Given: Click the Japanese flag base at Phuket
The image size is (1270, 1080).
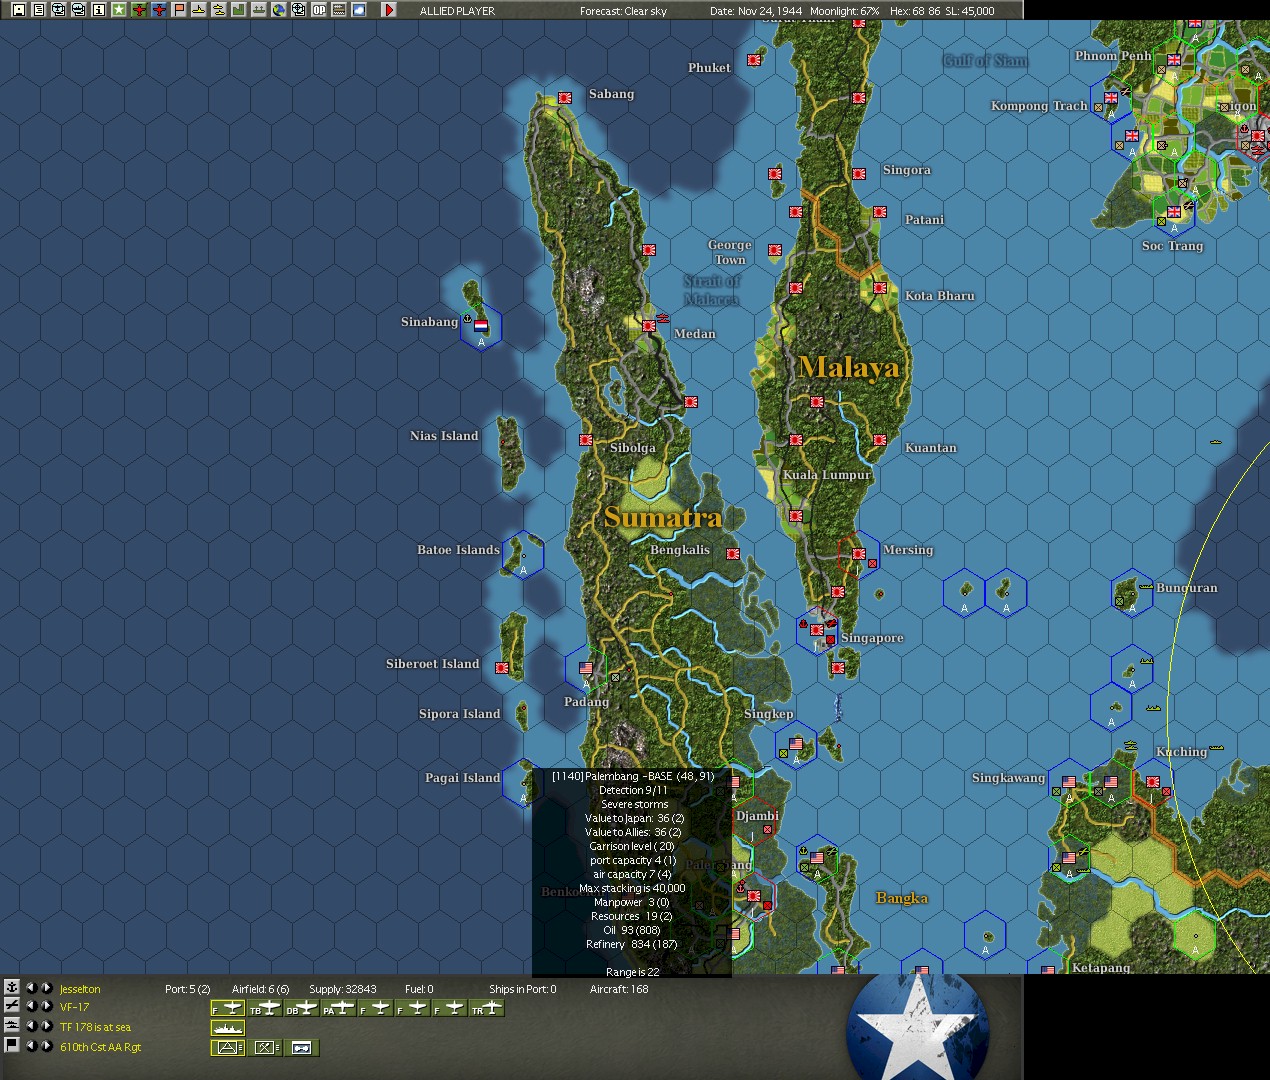Looking at the screenshot, I should pos(754,60).
